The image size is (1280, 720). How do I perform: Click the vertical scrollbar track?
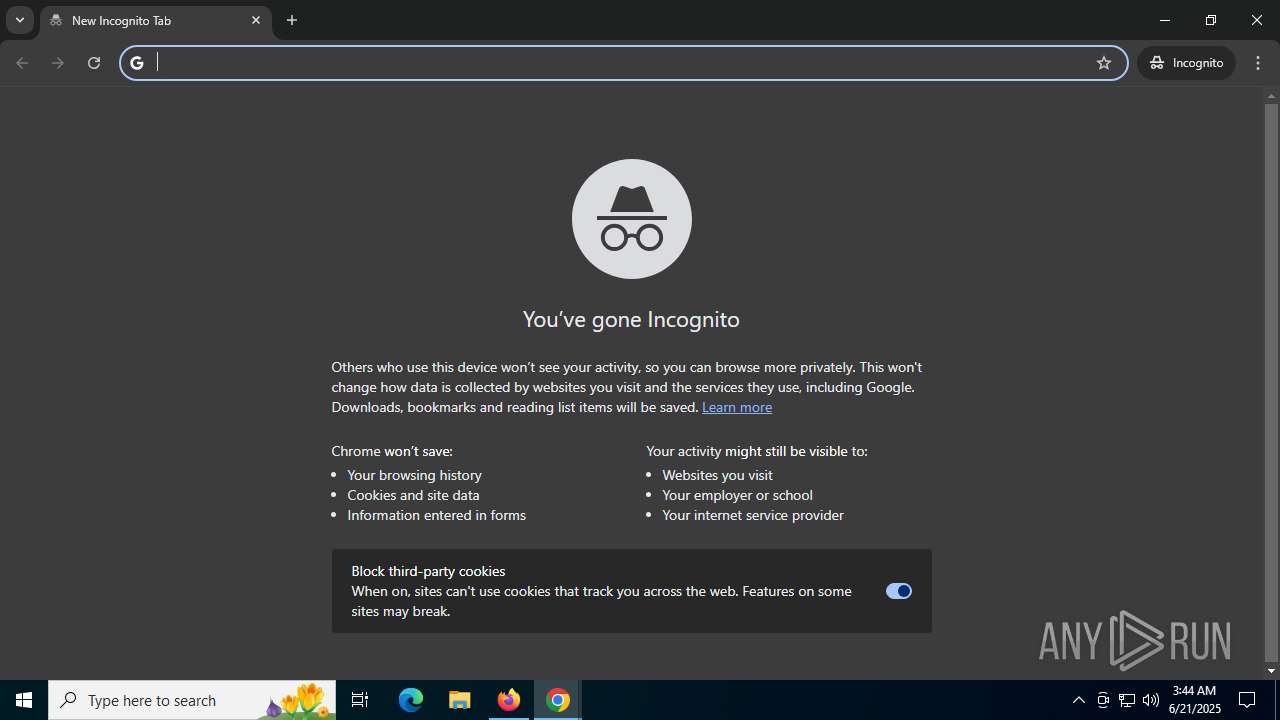pos(1271,384)
